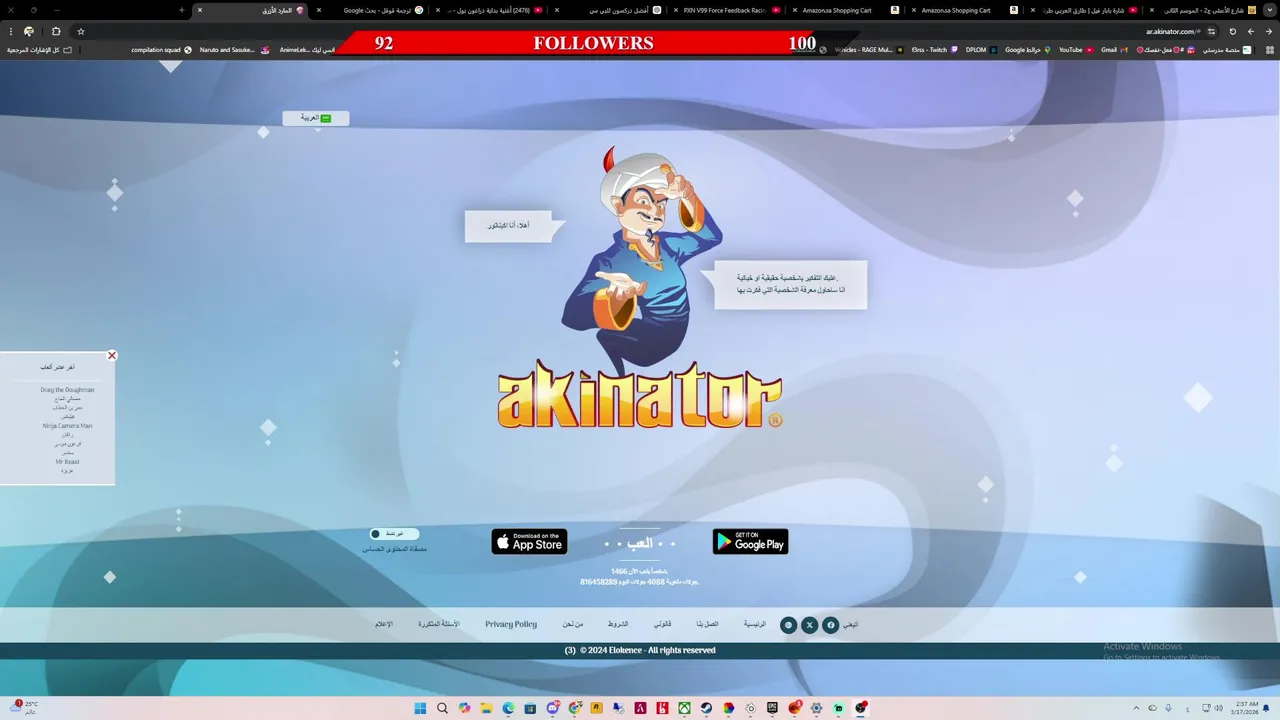1280x720 pixels.
Task: Select Ninja Camera Man in last played list
Action: pos(67,426)
